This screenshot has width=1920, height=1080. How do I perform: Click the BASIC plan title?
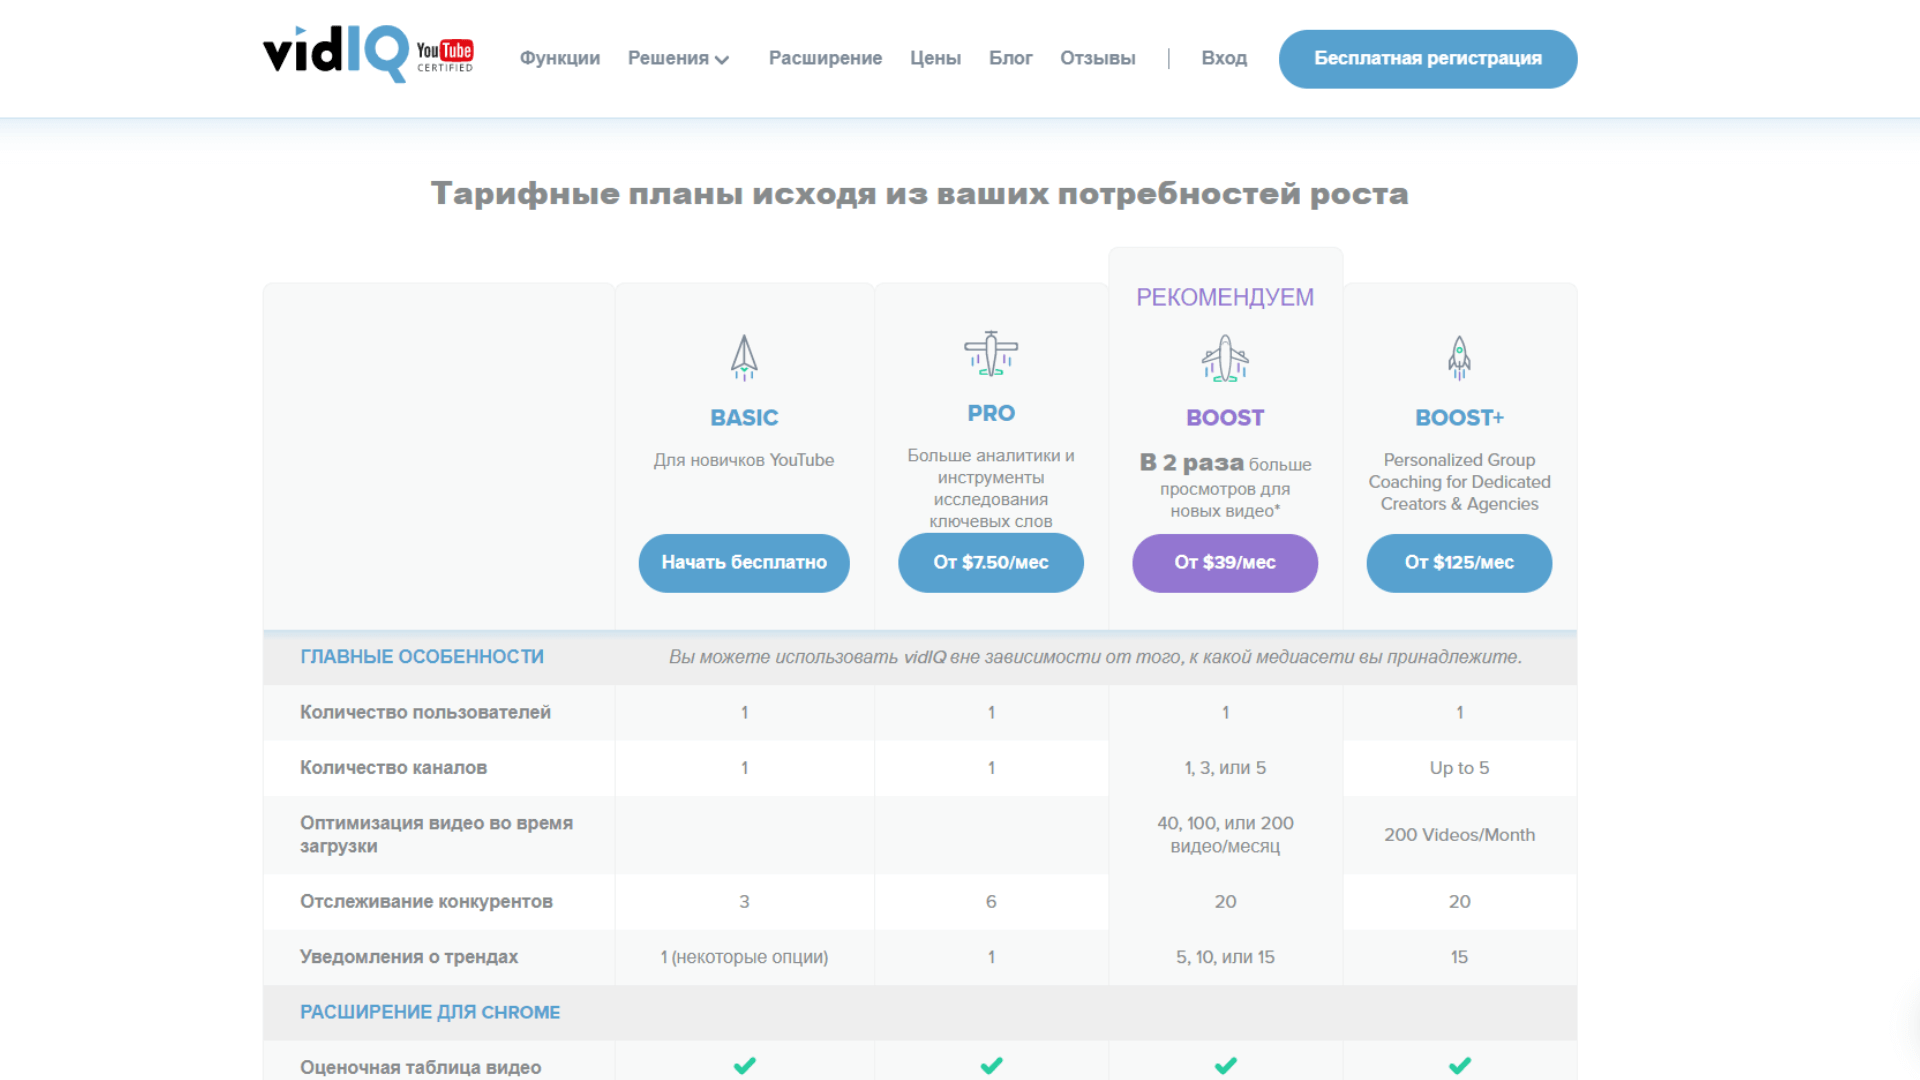point(744,418)
